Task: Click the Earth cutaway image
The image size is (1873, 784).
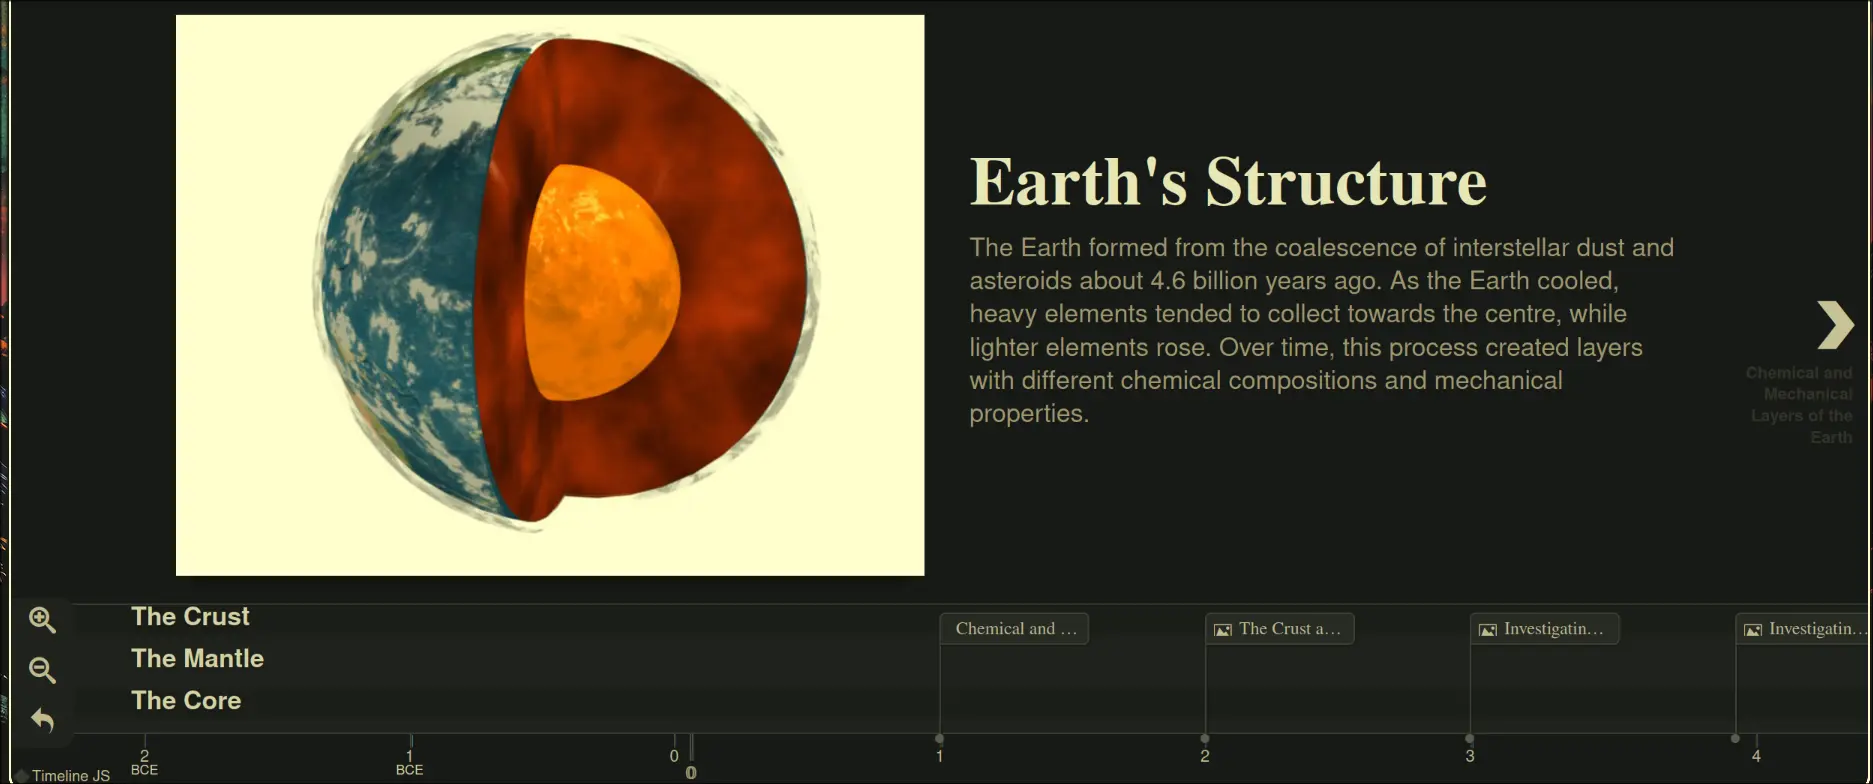Action: pyautogui.click(x=550, y=295)
